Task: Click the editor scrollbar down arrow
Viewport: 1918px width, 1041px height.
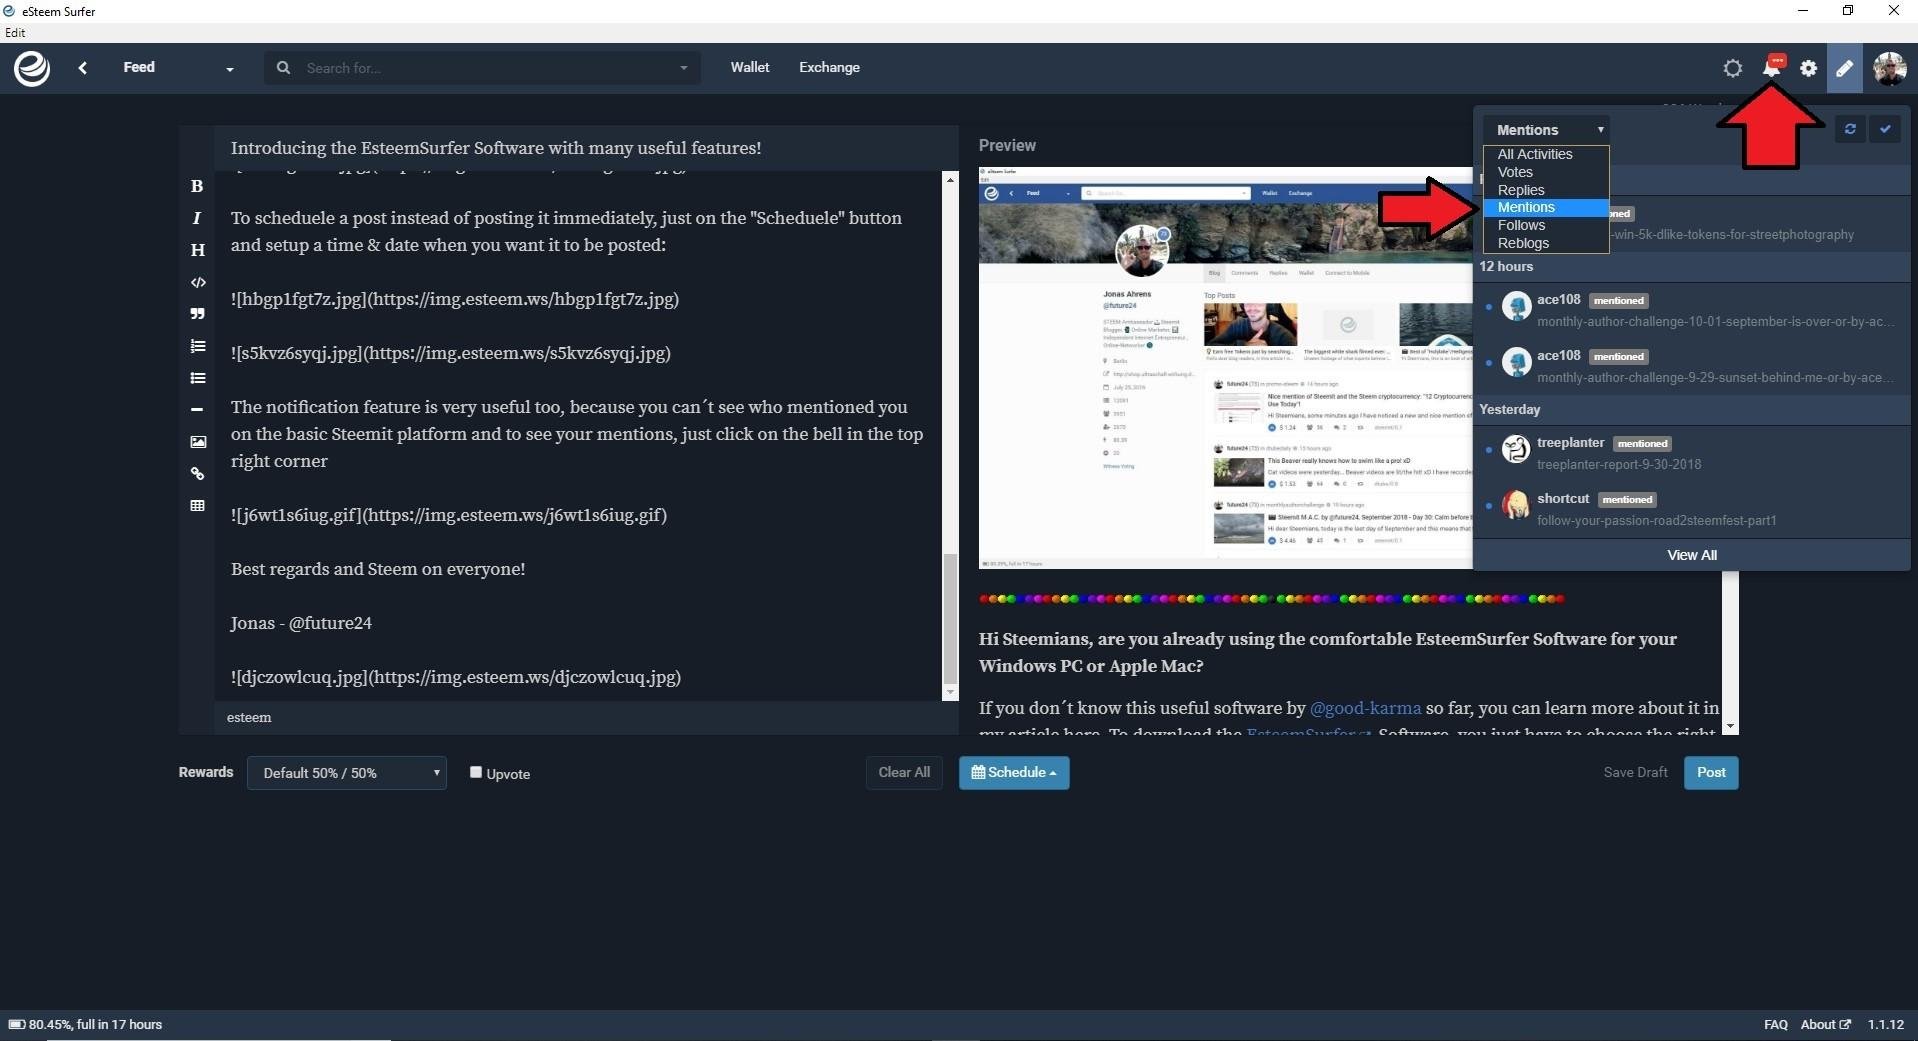Action: point(950,692)
